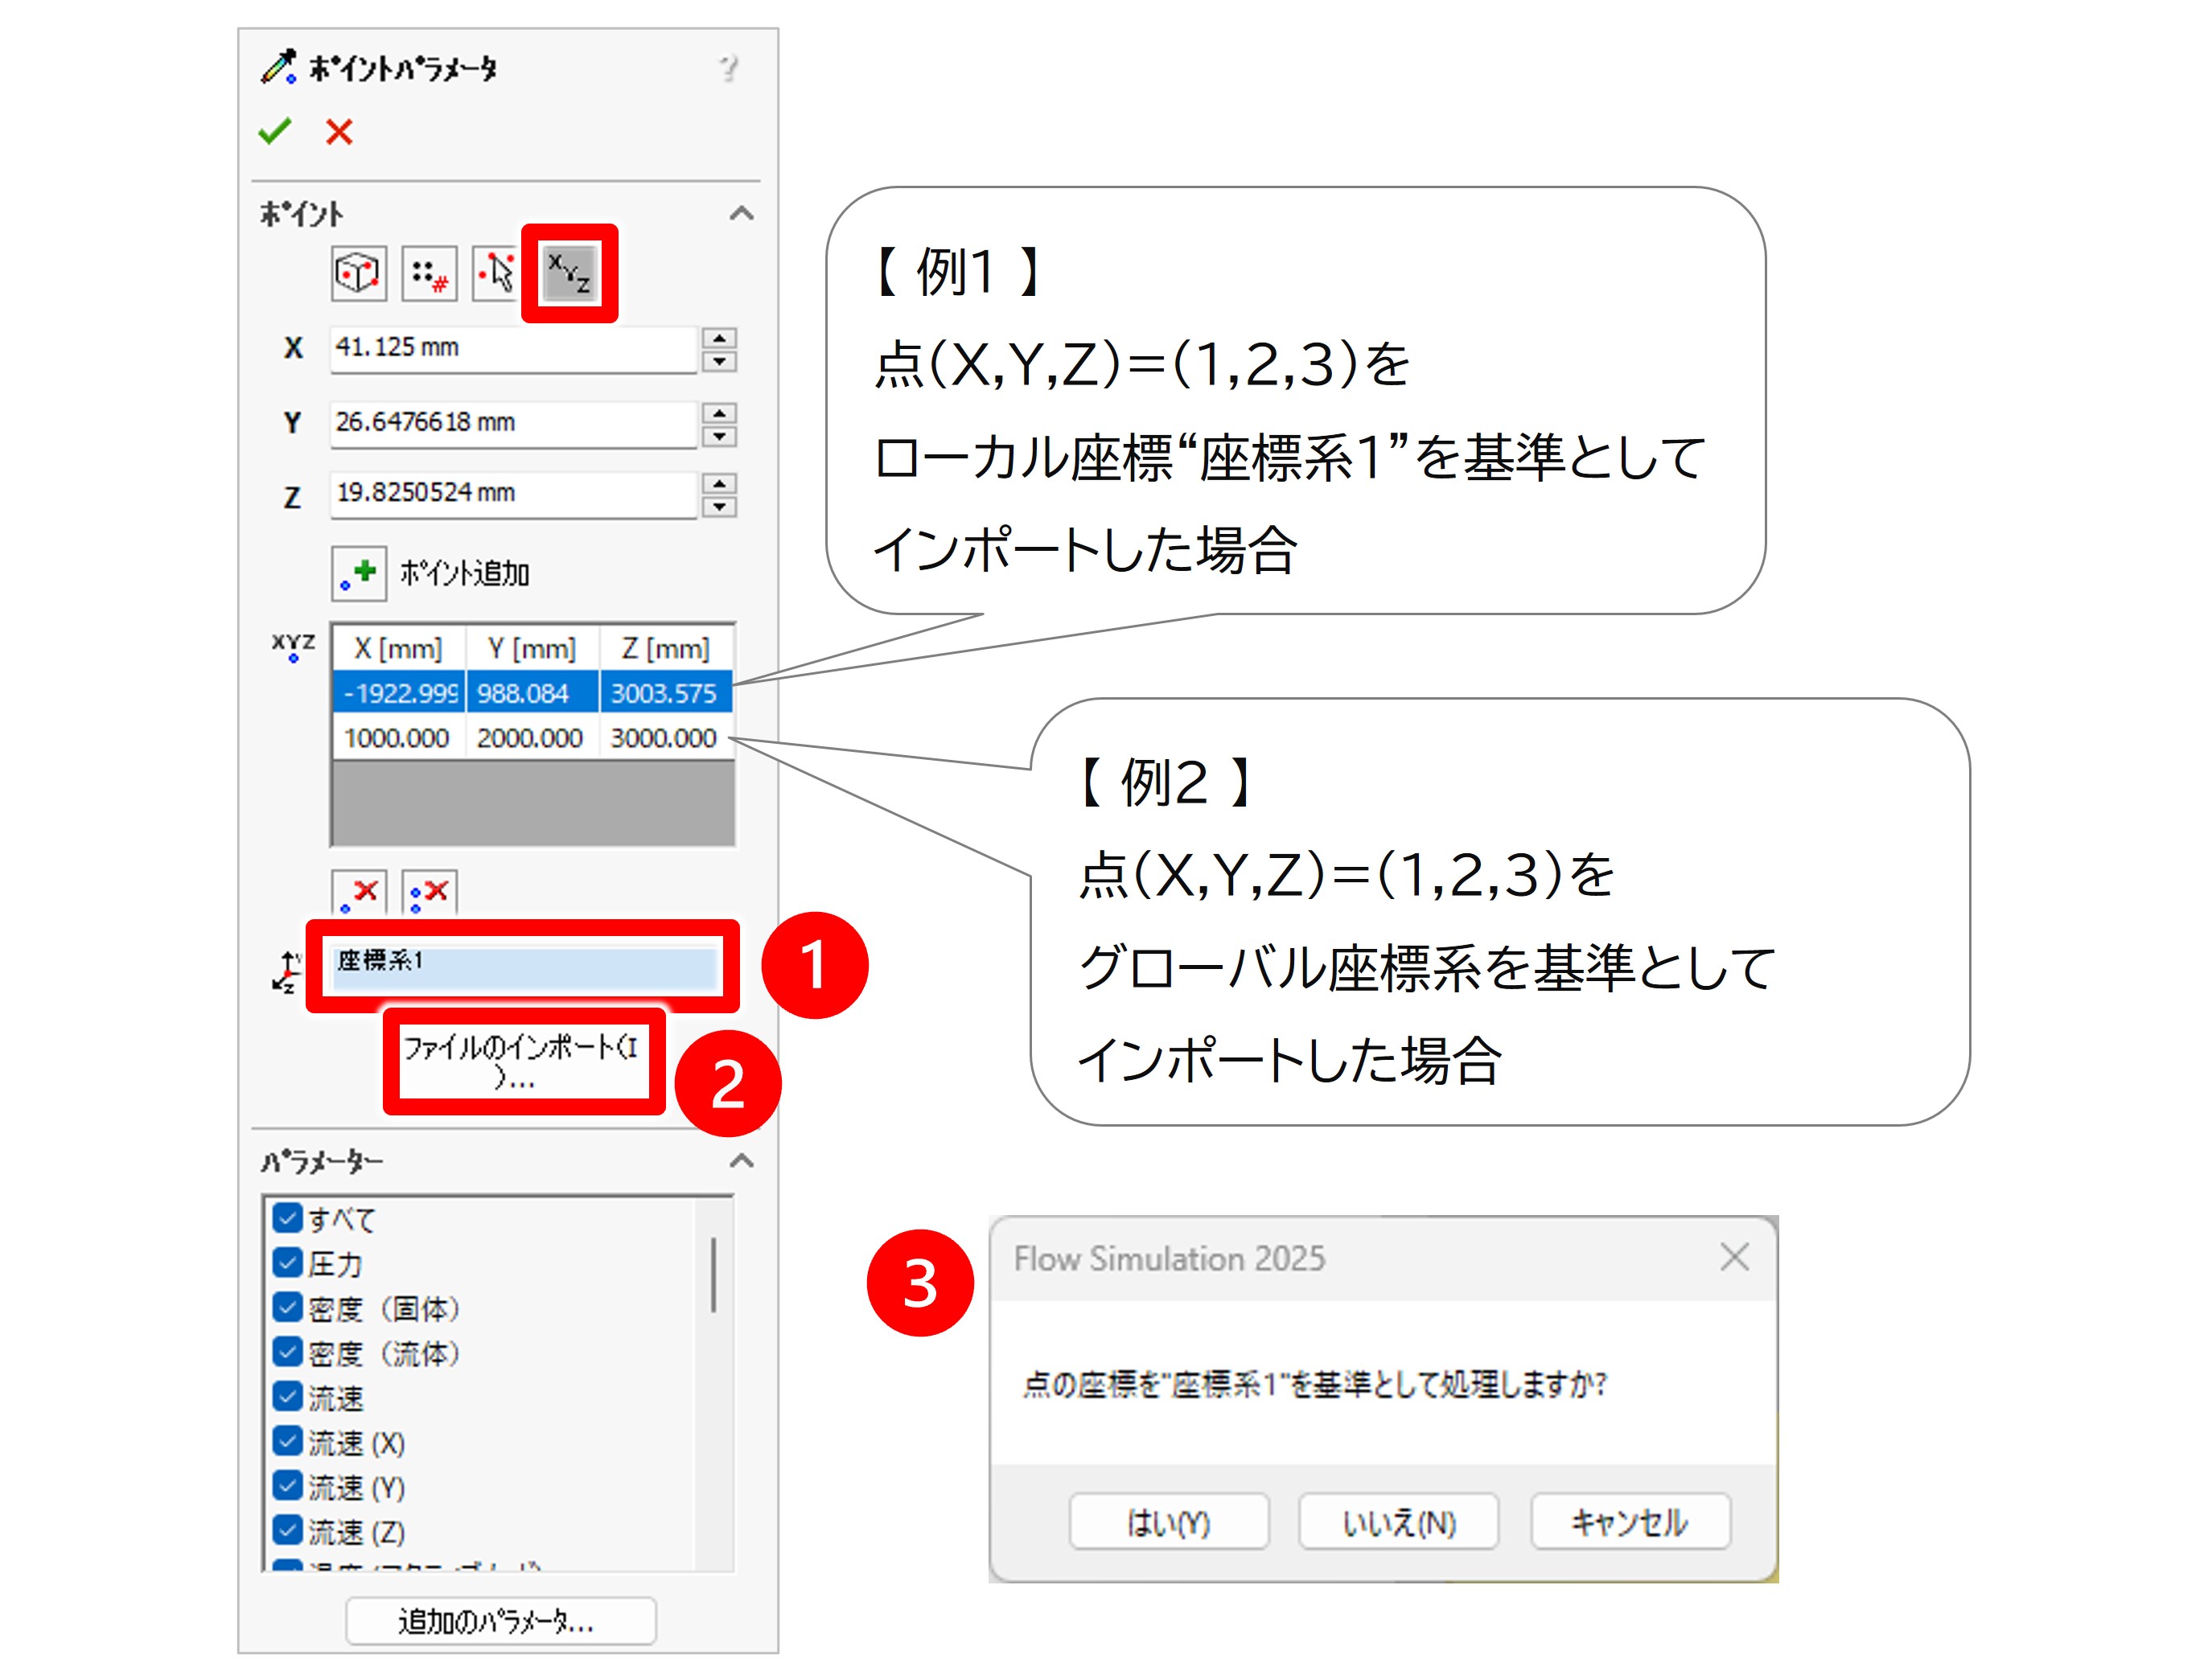The image size is (2212, 1659).
Task: Select the table cell -1922.999
Action: (399, 692)
